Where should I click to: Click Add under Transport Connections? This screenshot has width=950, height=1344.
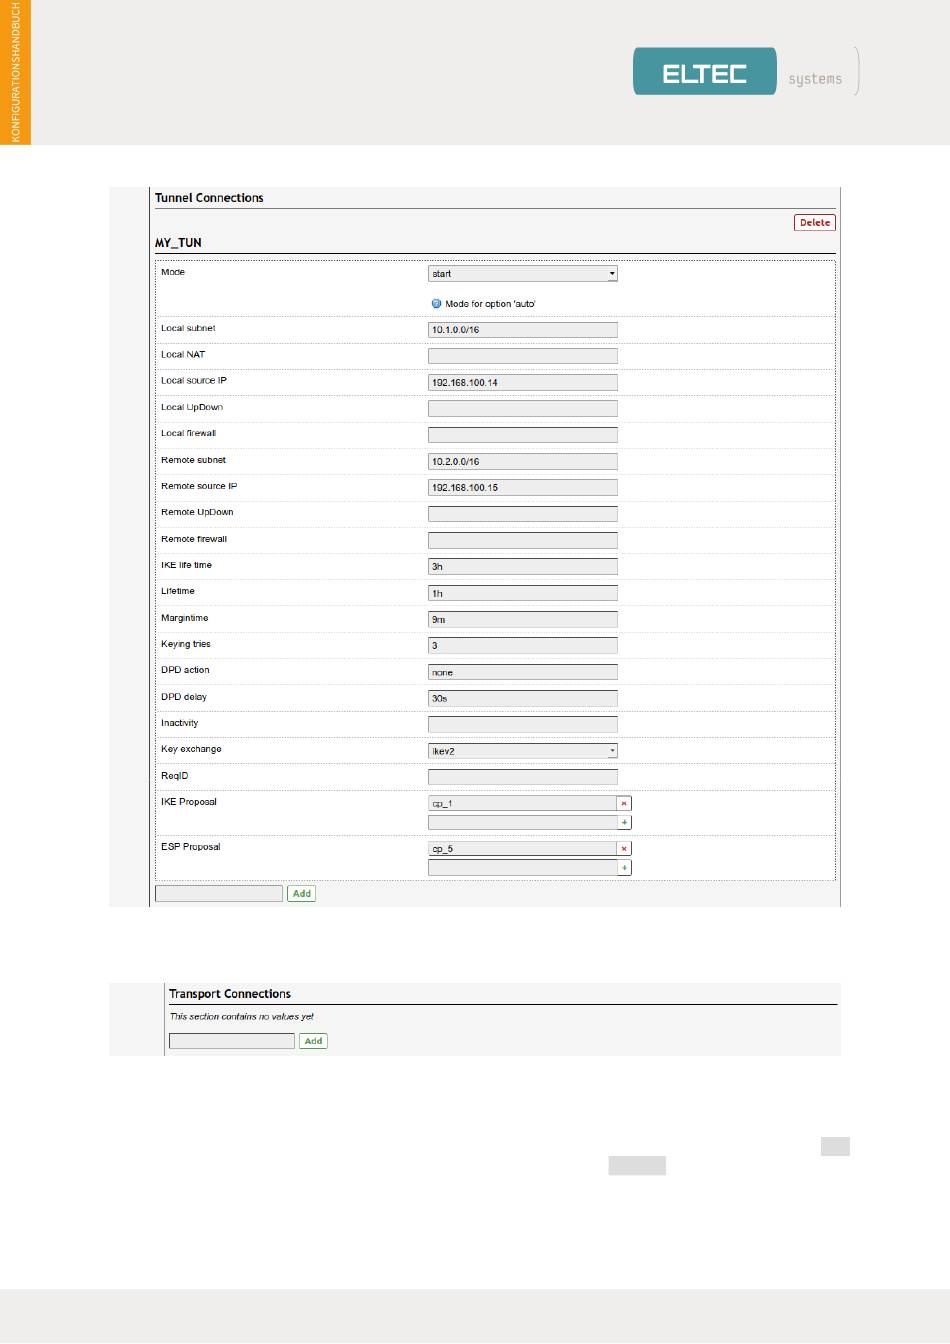click(x=313, y=1041)
